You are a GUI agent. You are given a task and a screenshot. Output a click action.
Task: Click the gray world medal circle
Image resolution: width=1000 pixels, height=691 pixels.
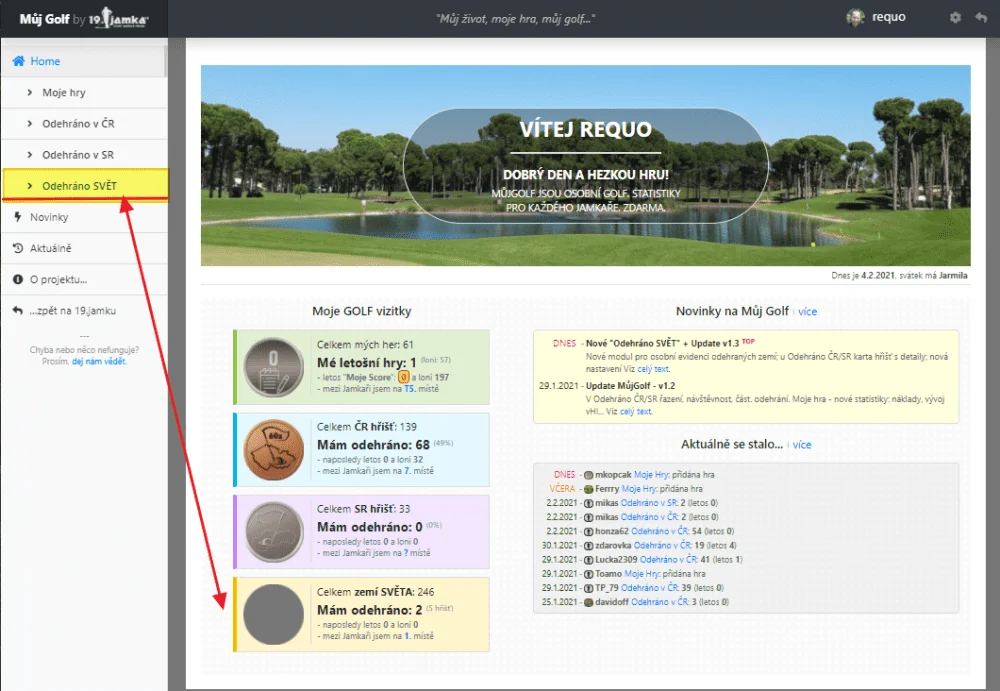coord(274,614)
